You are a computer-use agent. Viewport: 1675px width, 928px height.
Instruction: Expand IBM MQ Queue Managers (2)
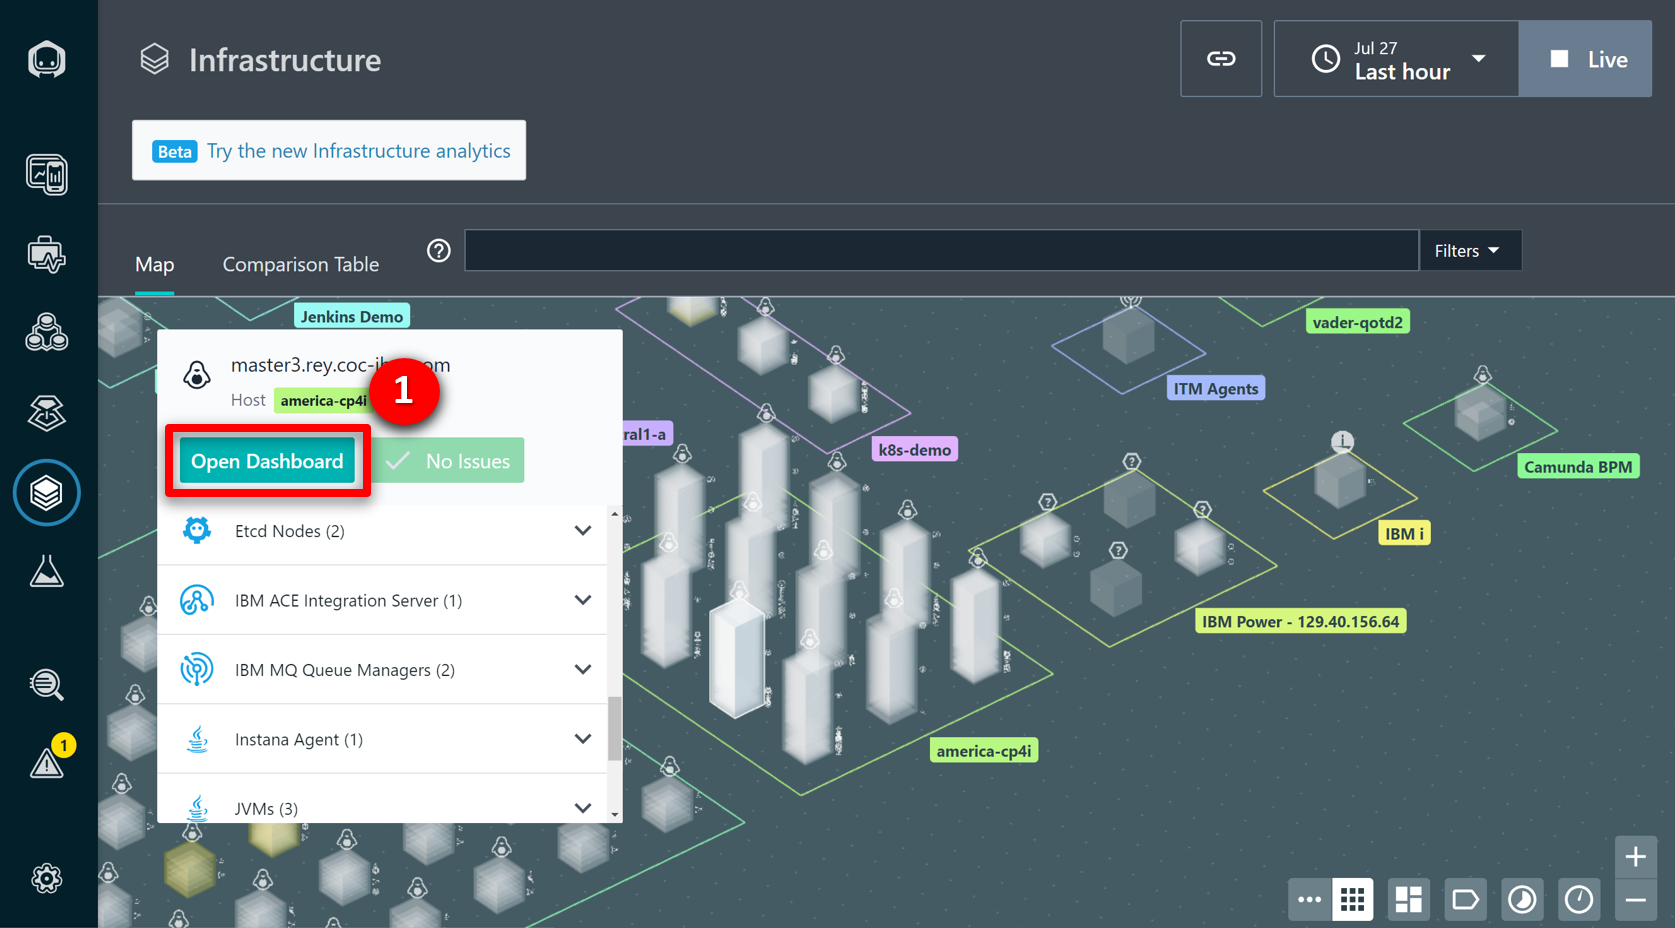coord(383,670)
